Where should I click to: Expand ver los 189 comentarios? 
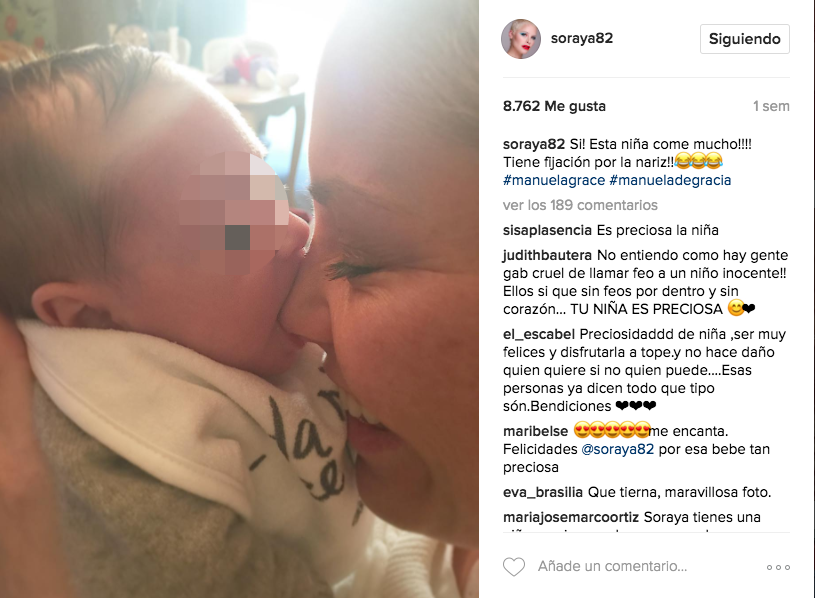pyautogui.click(x=580, y=205)
